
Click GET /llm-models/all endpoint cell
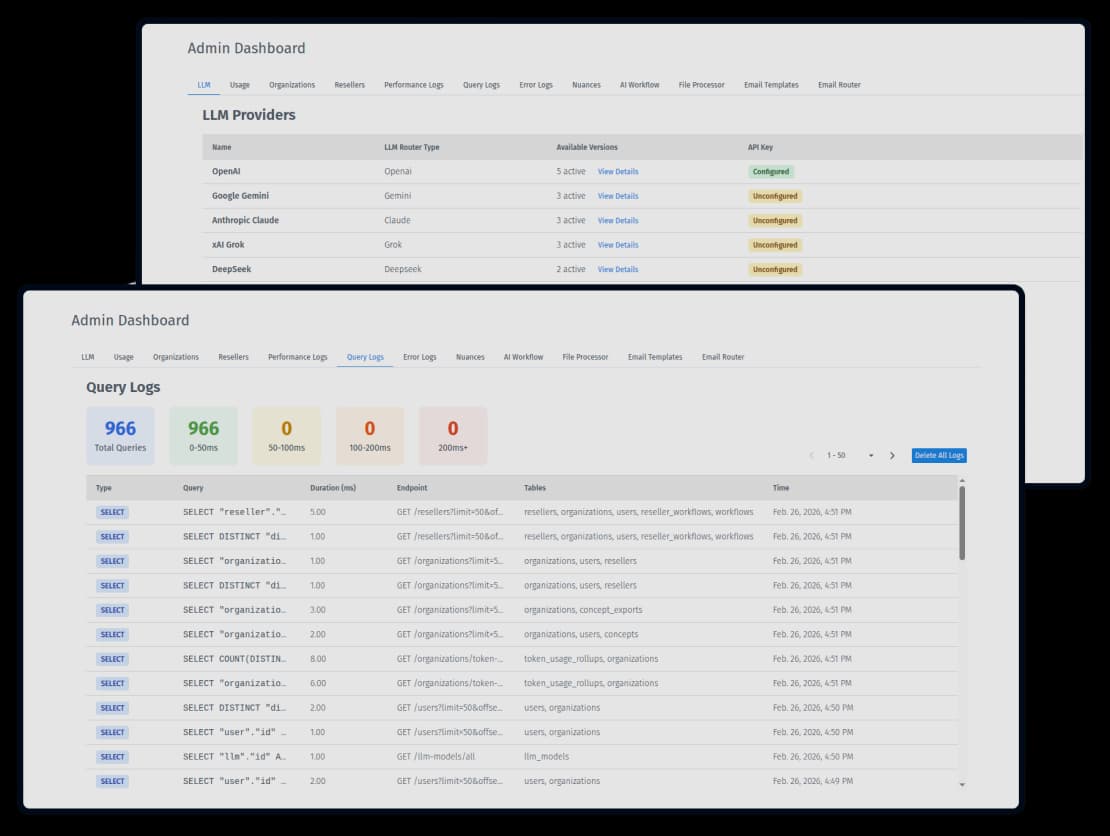[435, 757]
